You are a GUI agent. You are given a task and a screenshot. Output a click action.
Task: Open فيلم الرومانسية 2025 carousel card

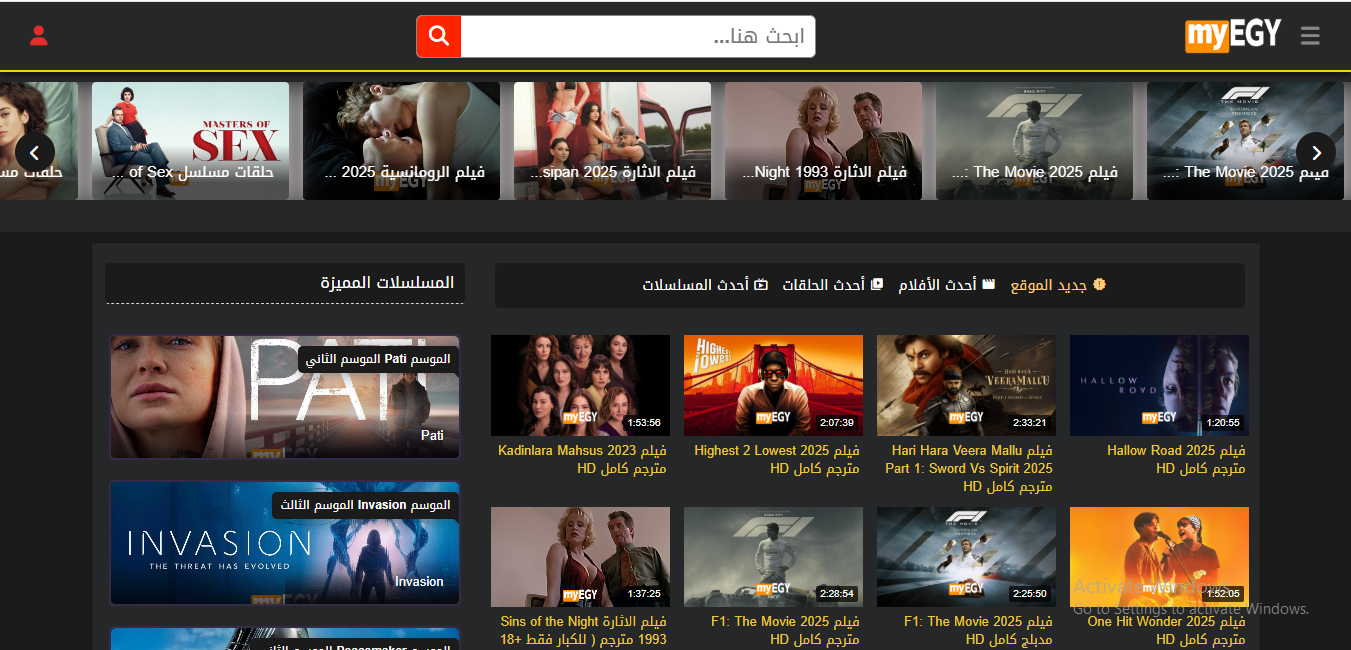401,141
